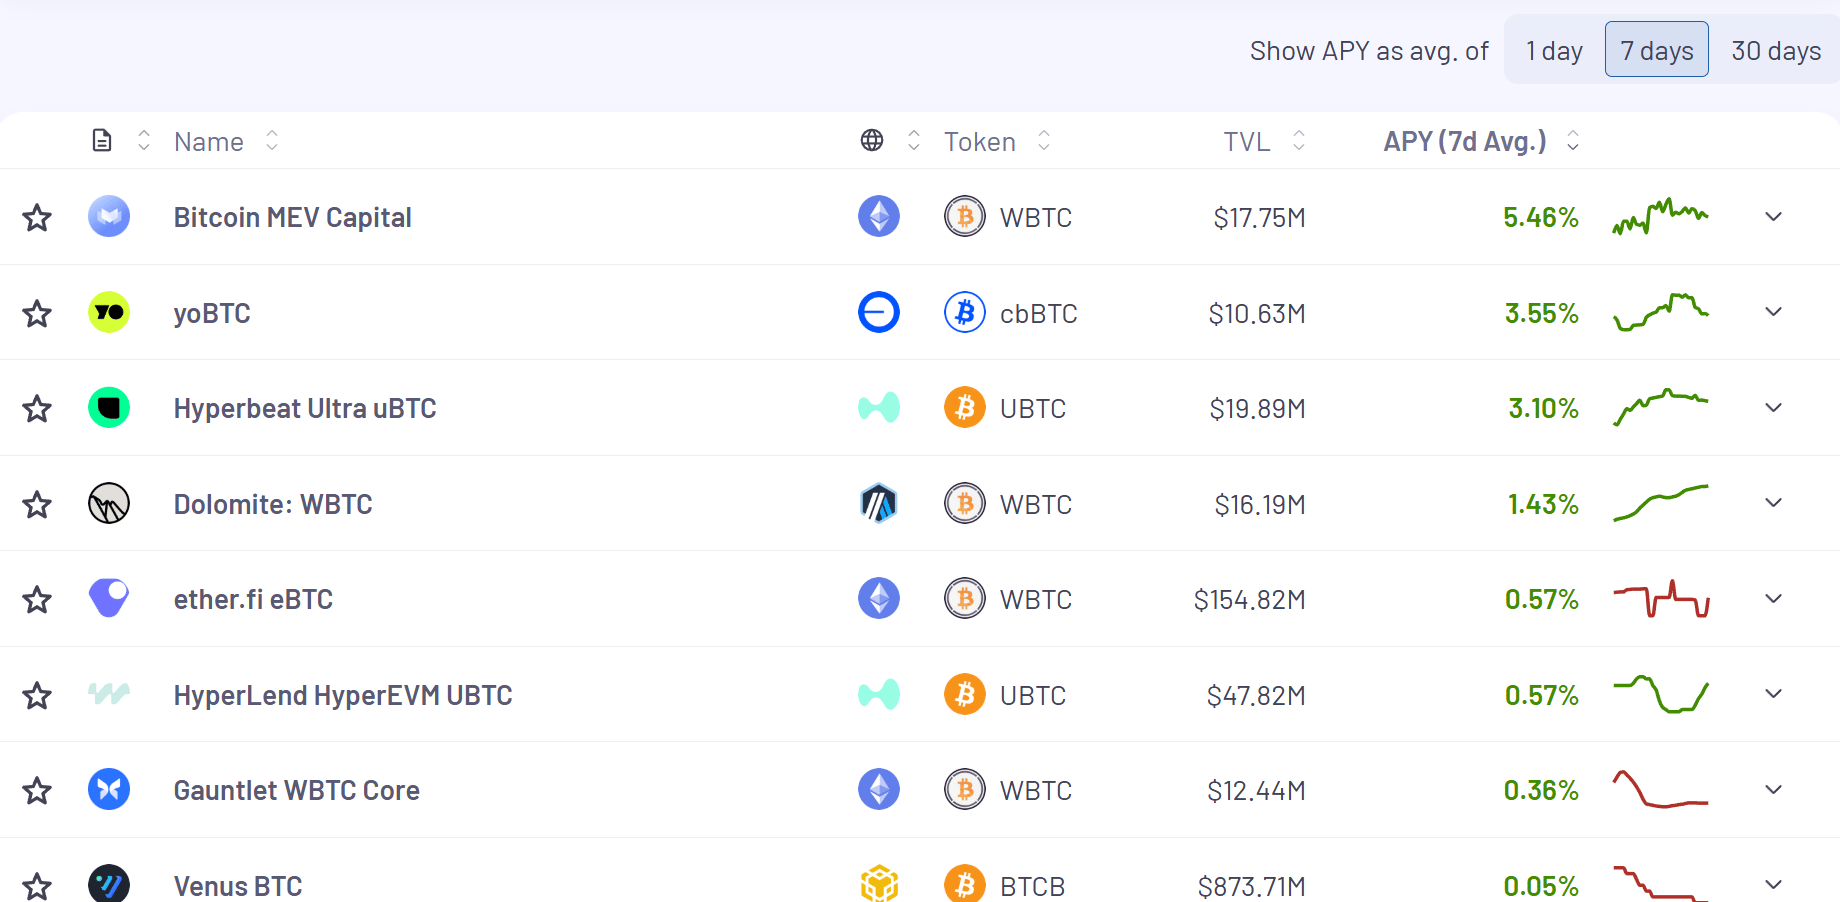Add Hyperbeat Ultra uBTC to favorites
The width and height of the screenshot is (1840, 902).
37,408
